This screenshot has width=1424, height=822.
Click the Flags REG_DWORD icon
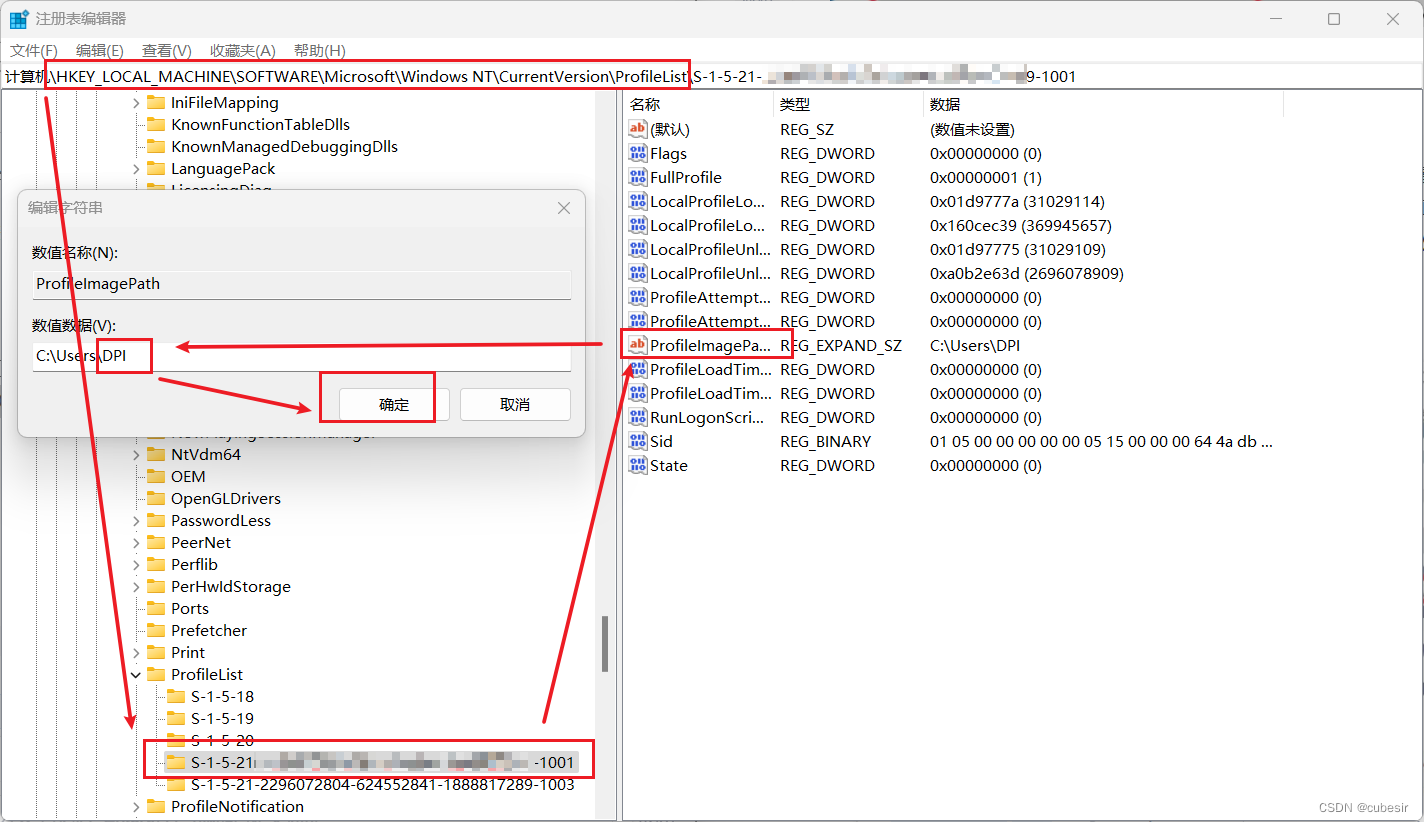[x=637, y=153]
